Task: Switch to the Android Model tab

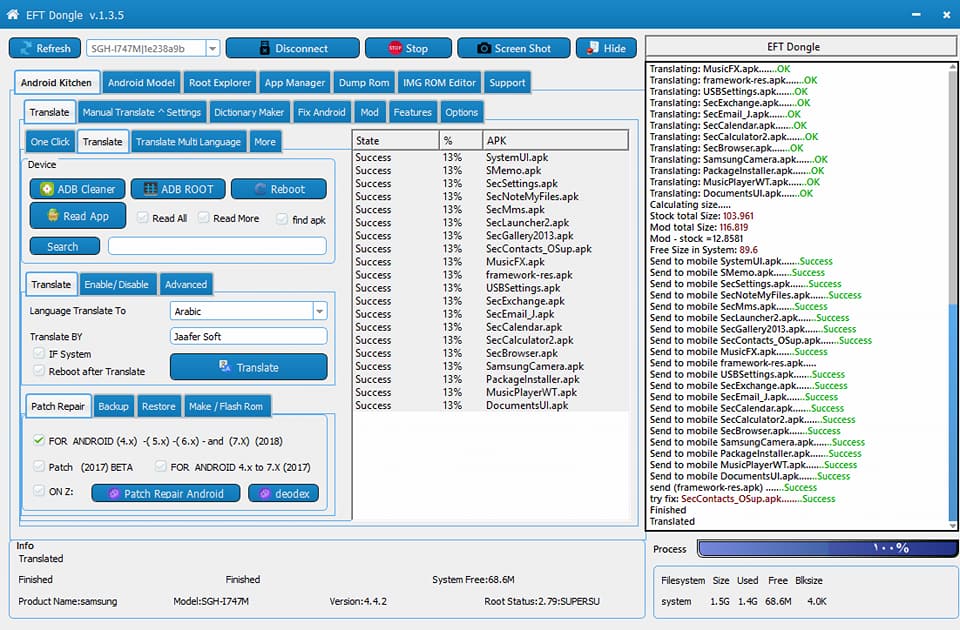Action: point(141,83)
